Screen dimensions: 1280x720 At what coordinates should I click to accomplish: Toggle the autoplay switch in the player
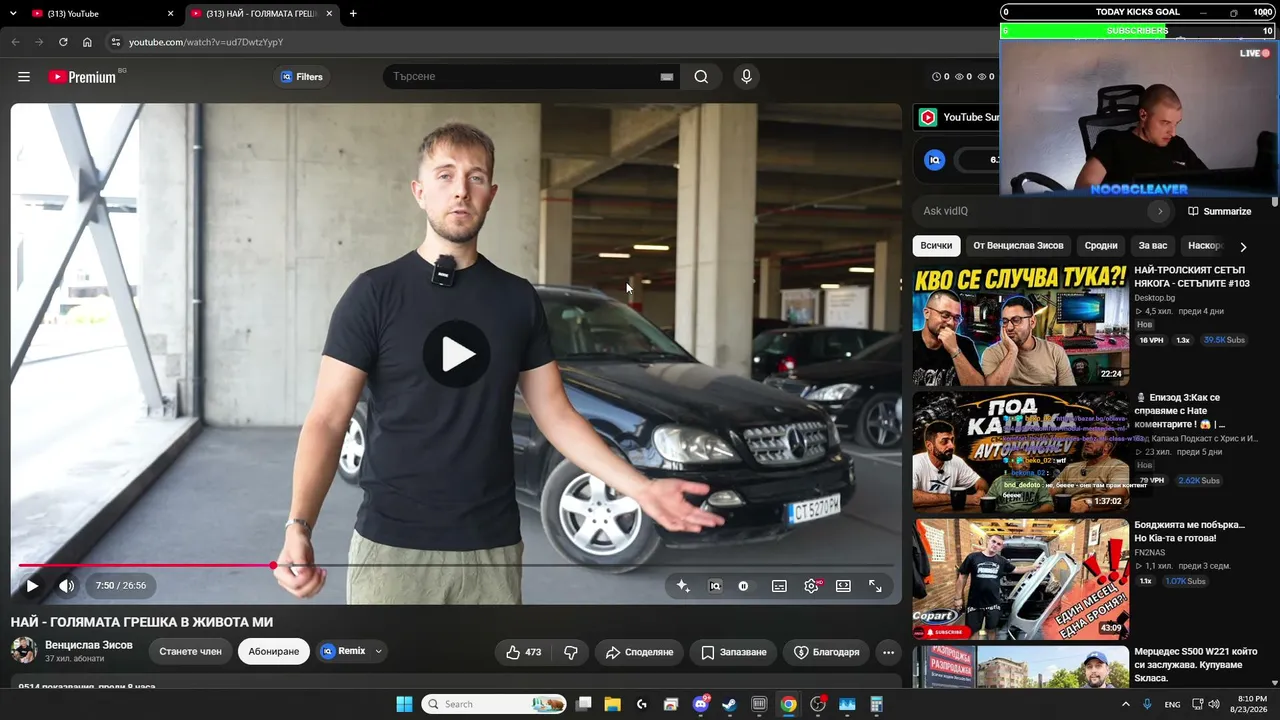[x=743, y=586]
